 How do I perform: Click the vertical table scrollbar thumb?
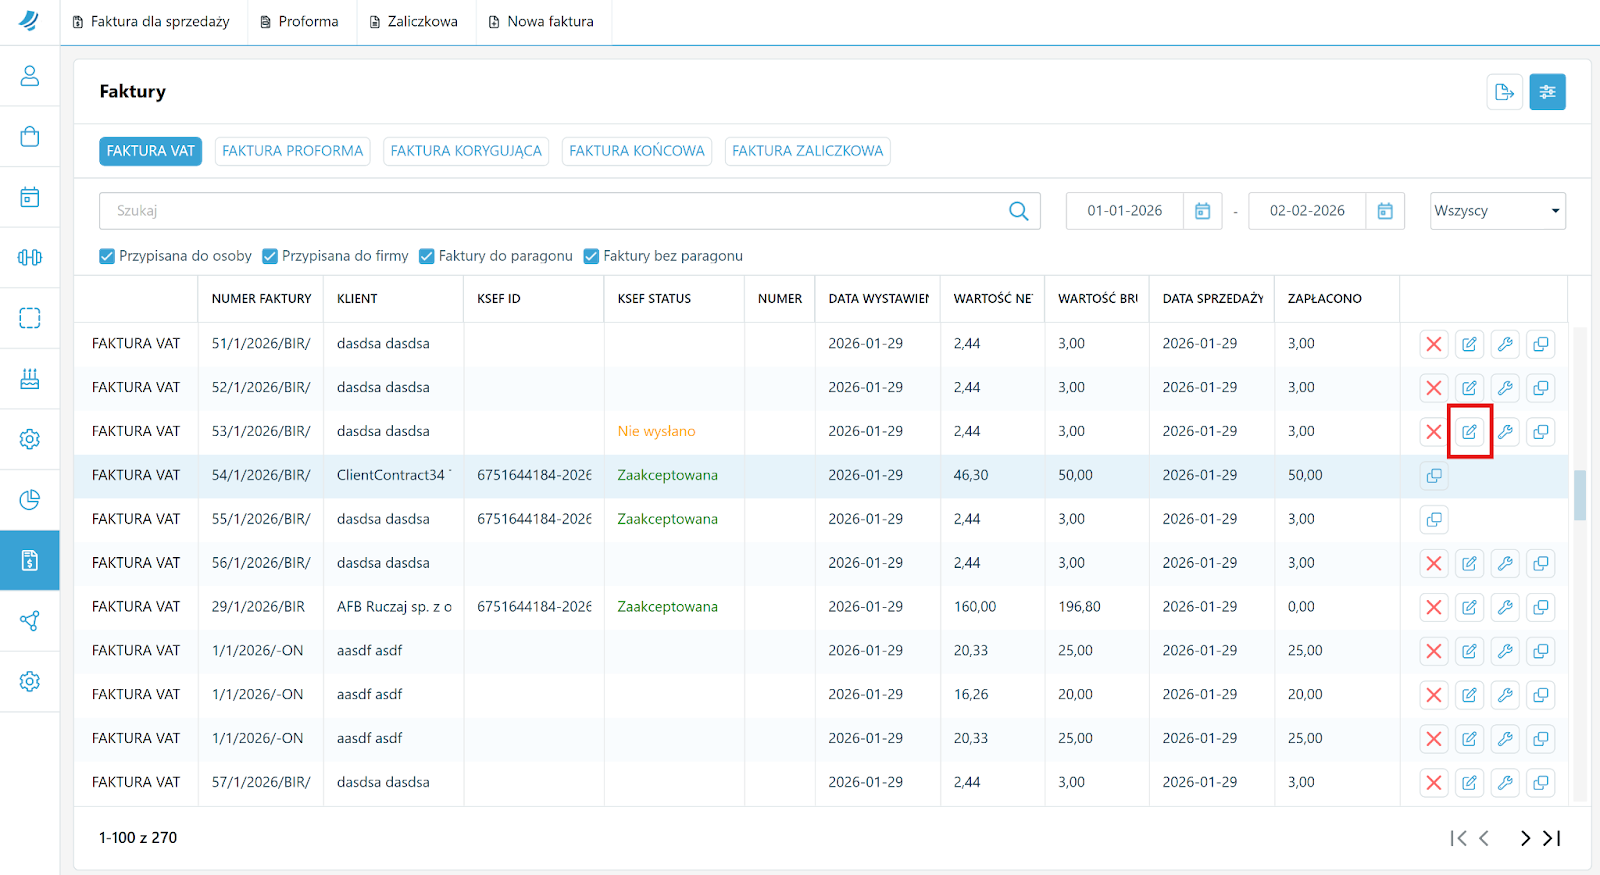1580,495
